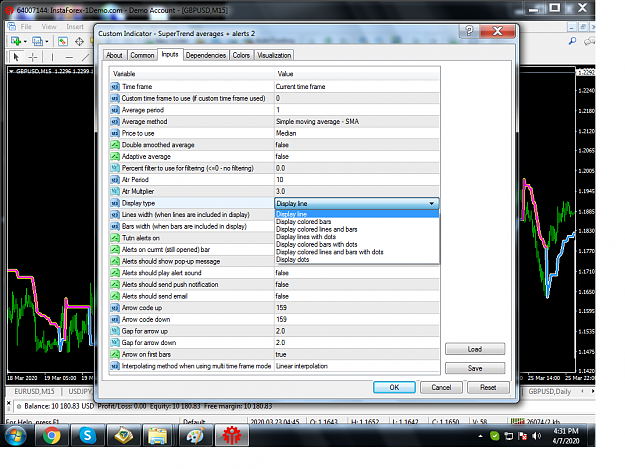625x469 pixels.
Task: Open the Insert menu
Action: pyautogui.click(x=75, y=27)
